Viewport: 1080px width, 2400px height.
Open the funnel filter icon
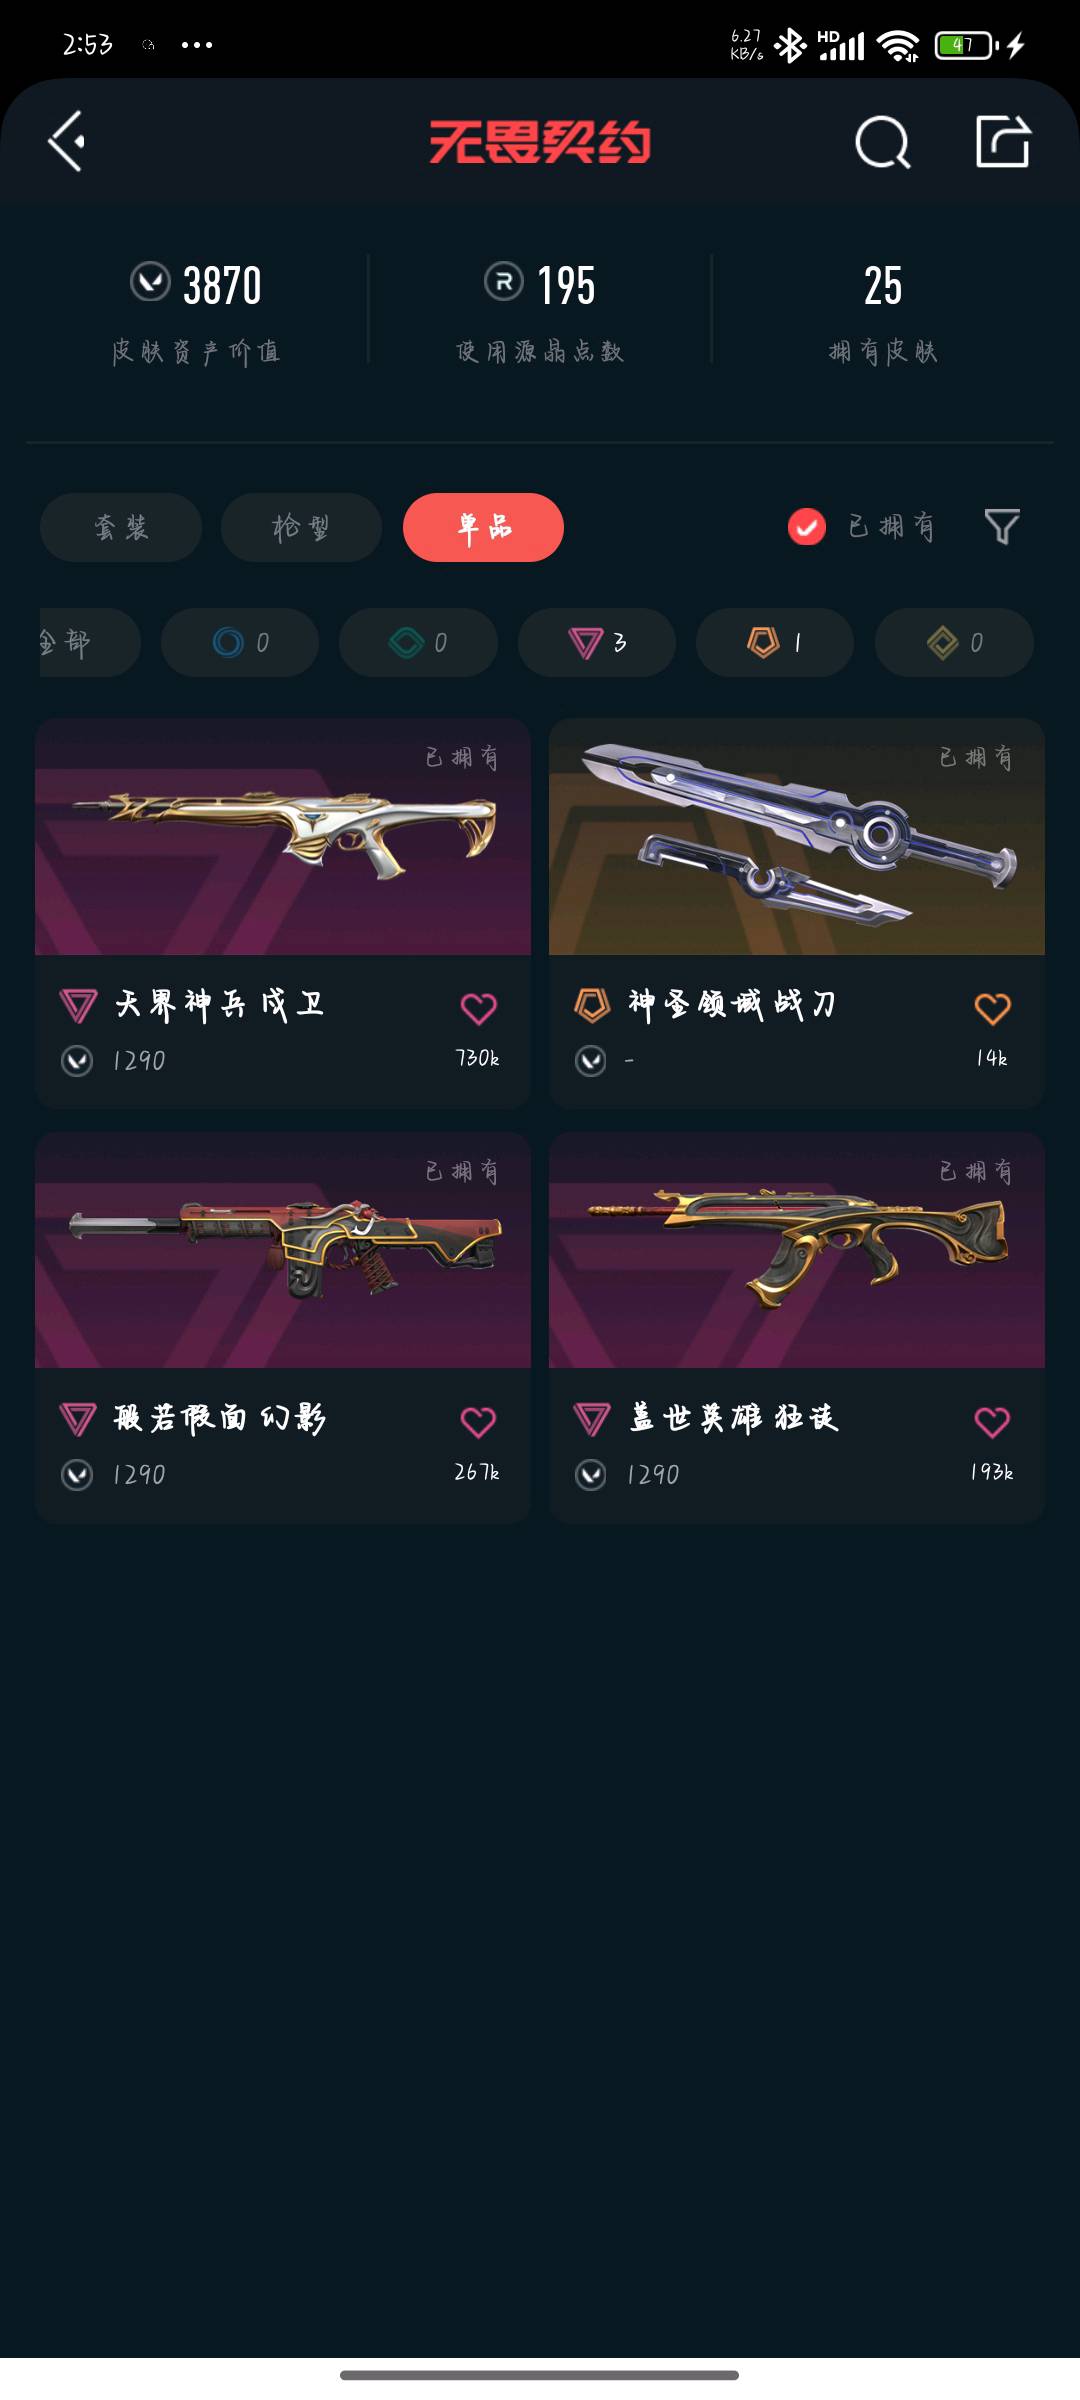[x=1002, y=526]
